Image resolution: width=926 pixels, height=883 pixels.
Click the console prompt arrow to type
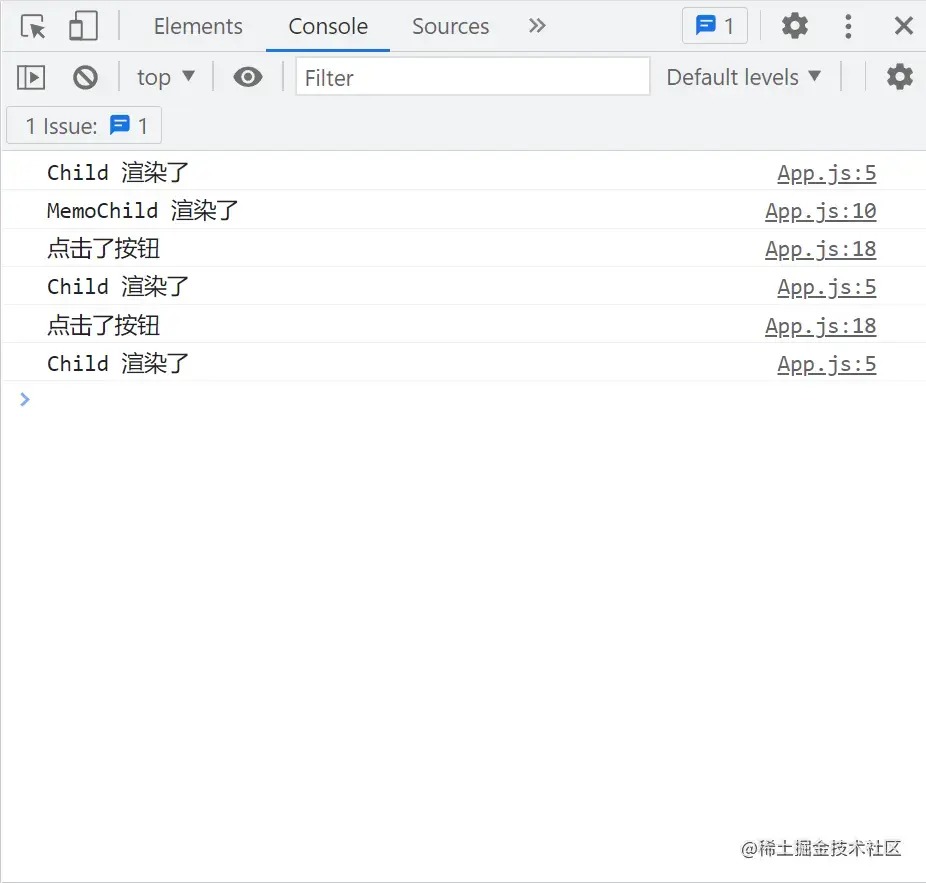[x=24, y=400]
